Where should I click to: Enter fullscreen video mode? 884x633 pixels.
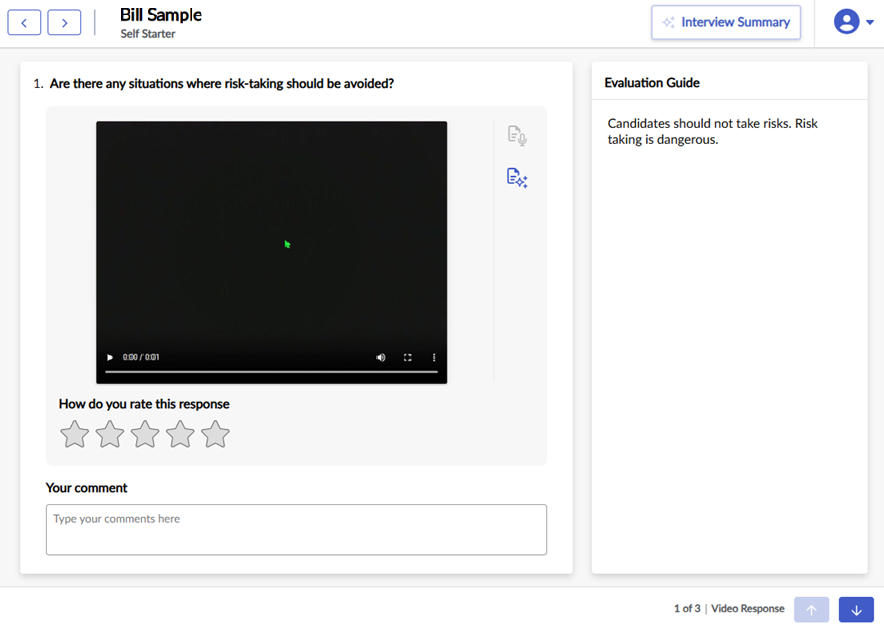[408, 357]
